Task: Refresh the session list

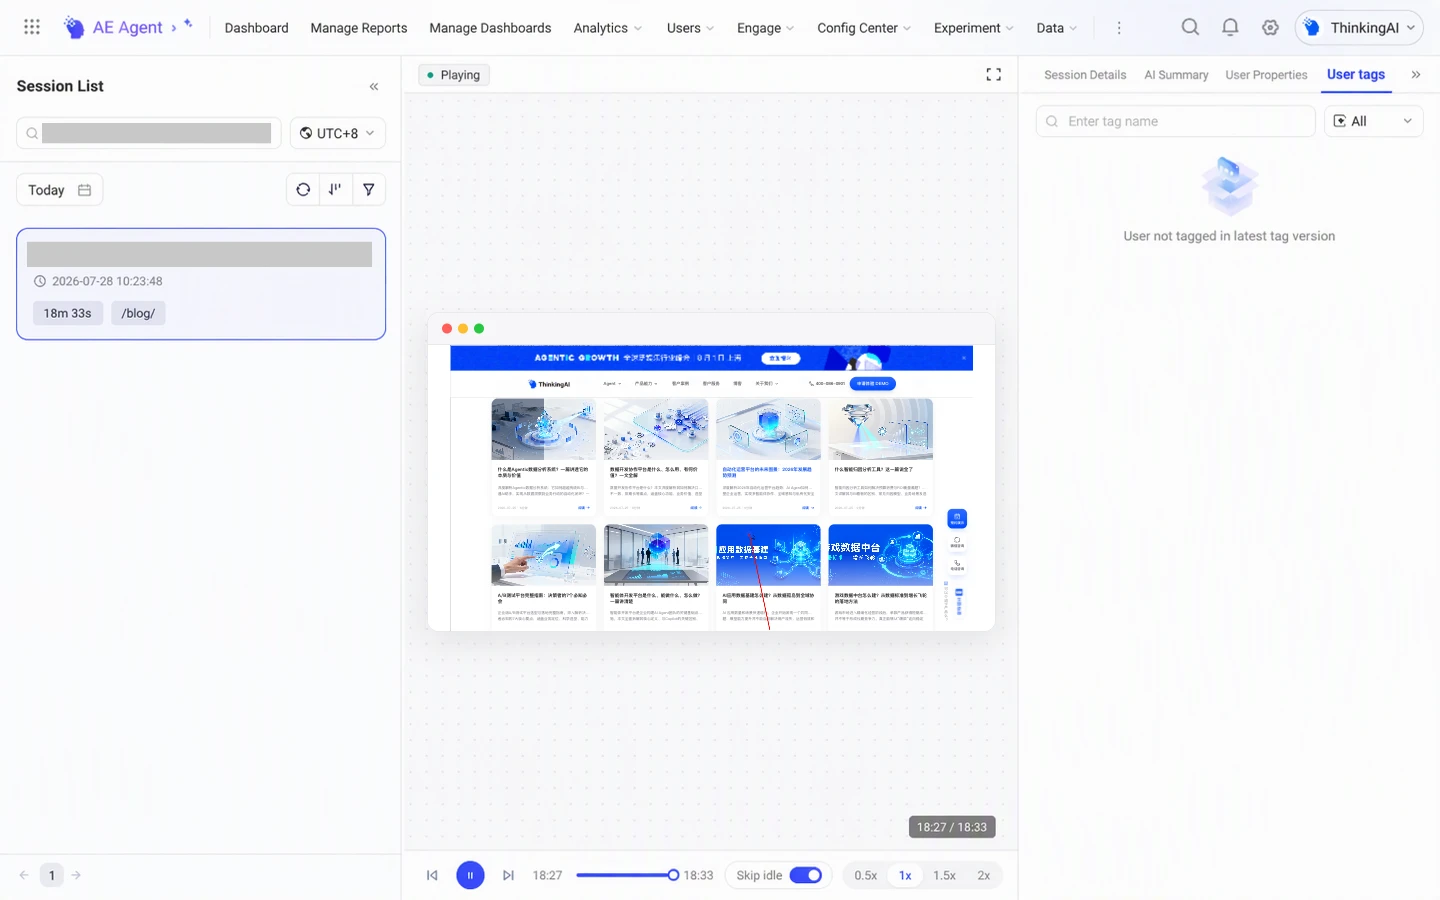Action: tap(303, 189)
